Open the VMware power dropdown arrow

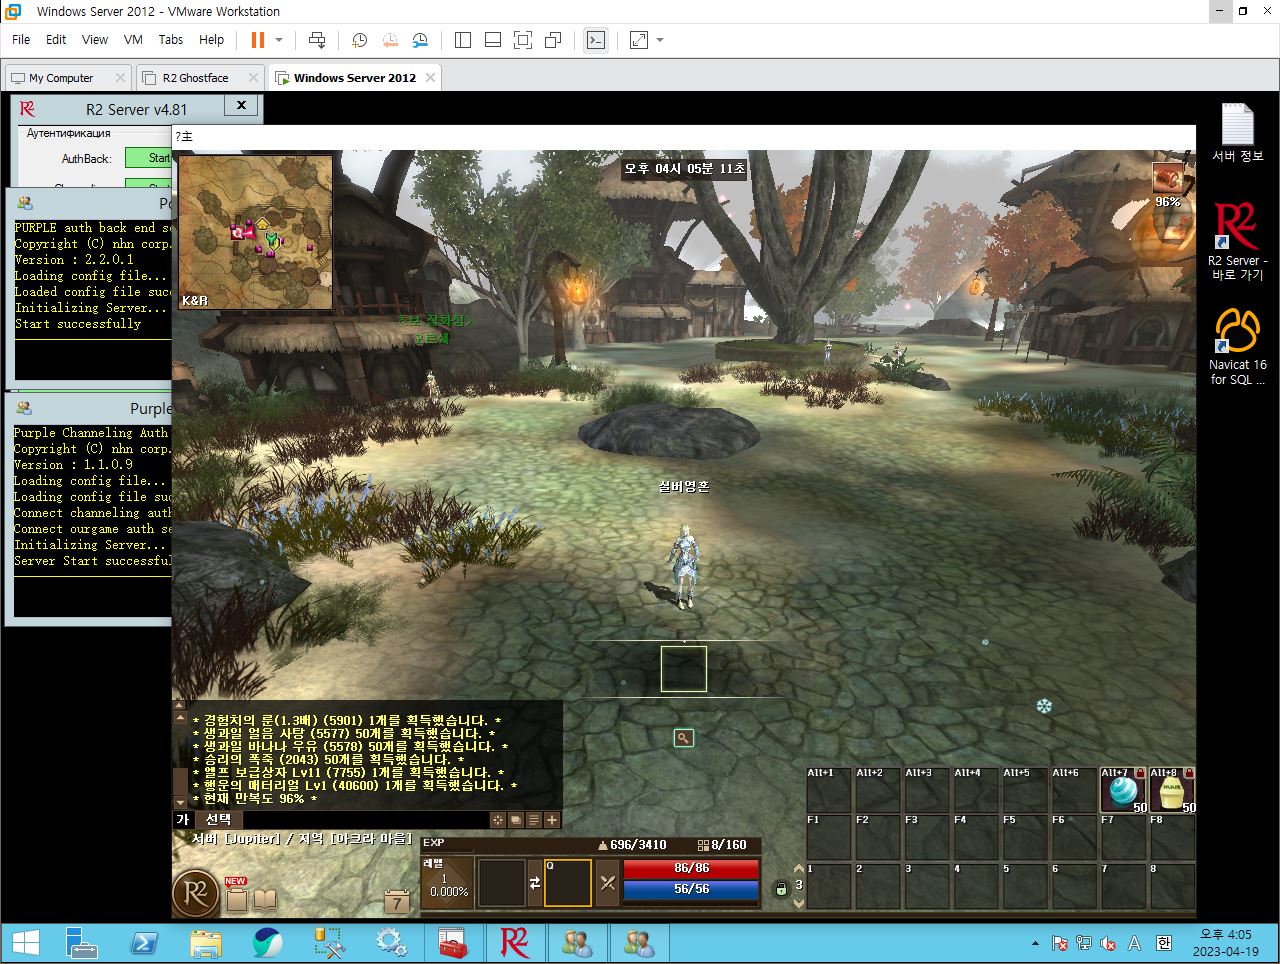(x=279, y=40)
